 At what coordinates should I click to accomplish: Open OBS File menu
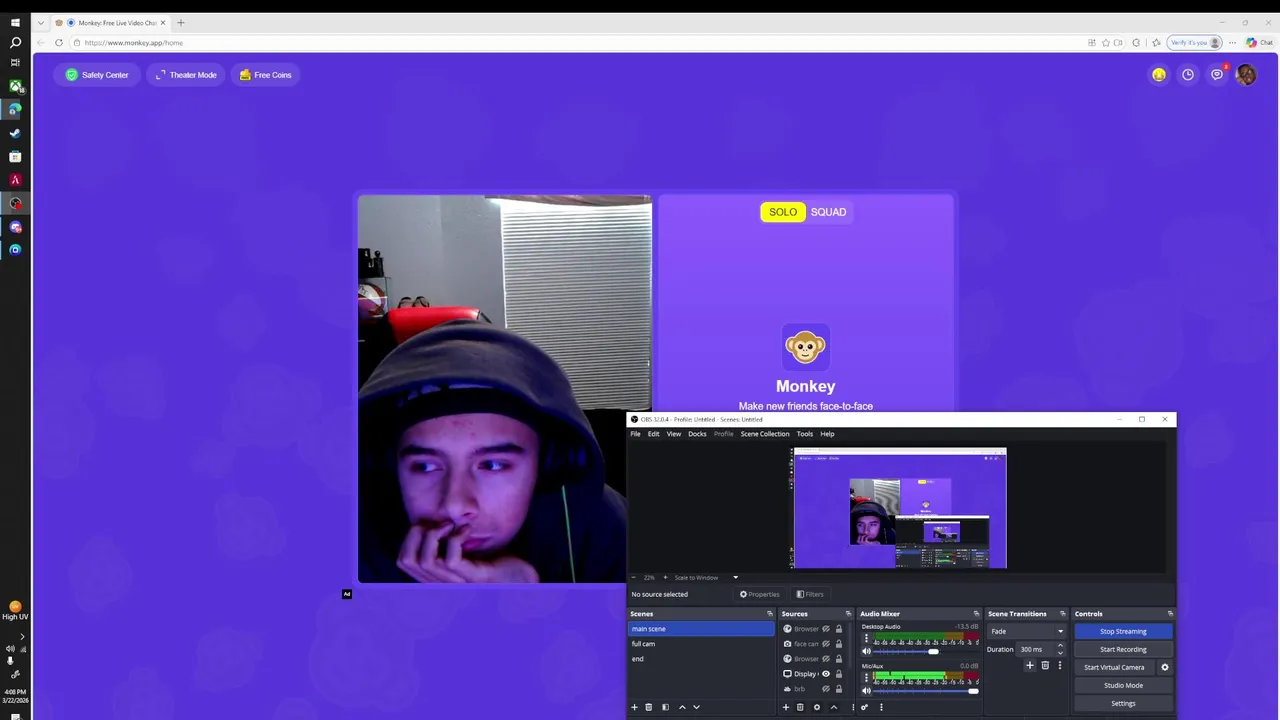point(635,434)
